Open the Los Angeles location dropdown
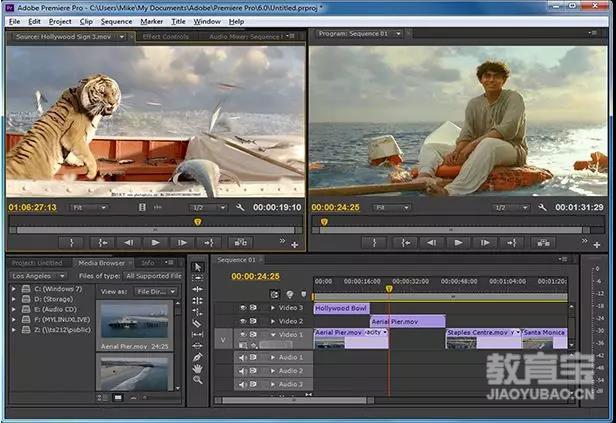The width and height of the screenshot is (616, 423). click(x=38, y=276)
